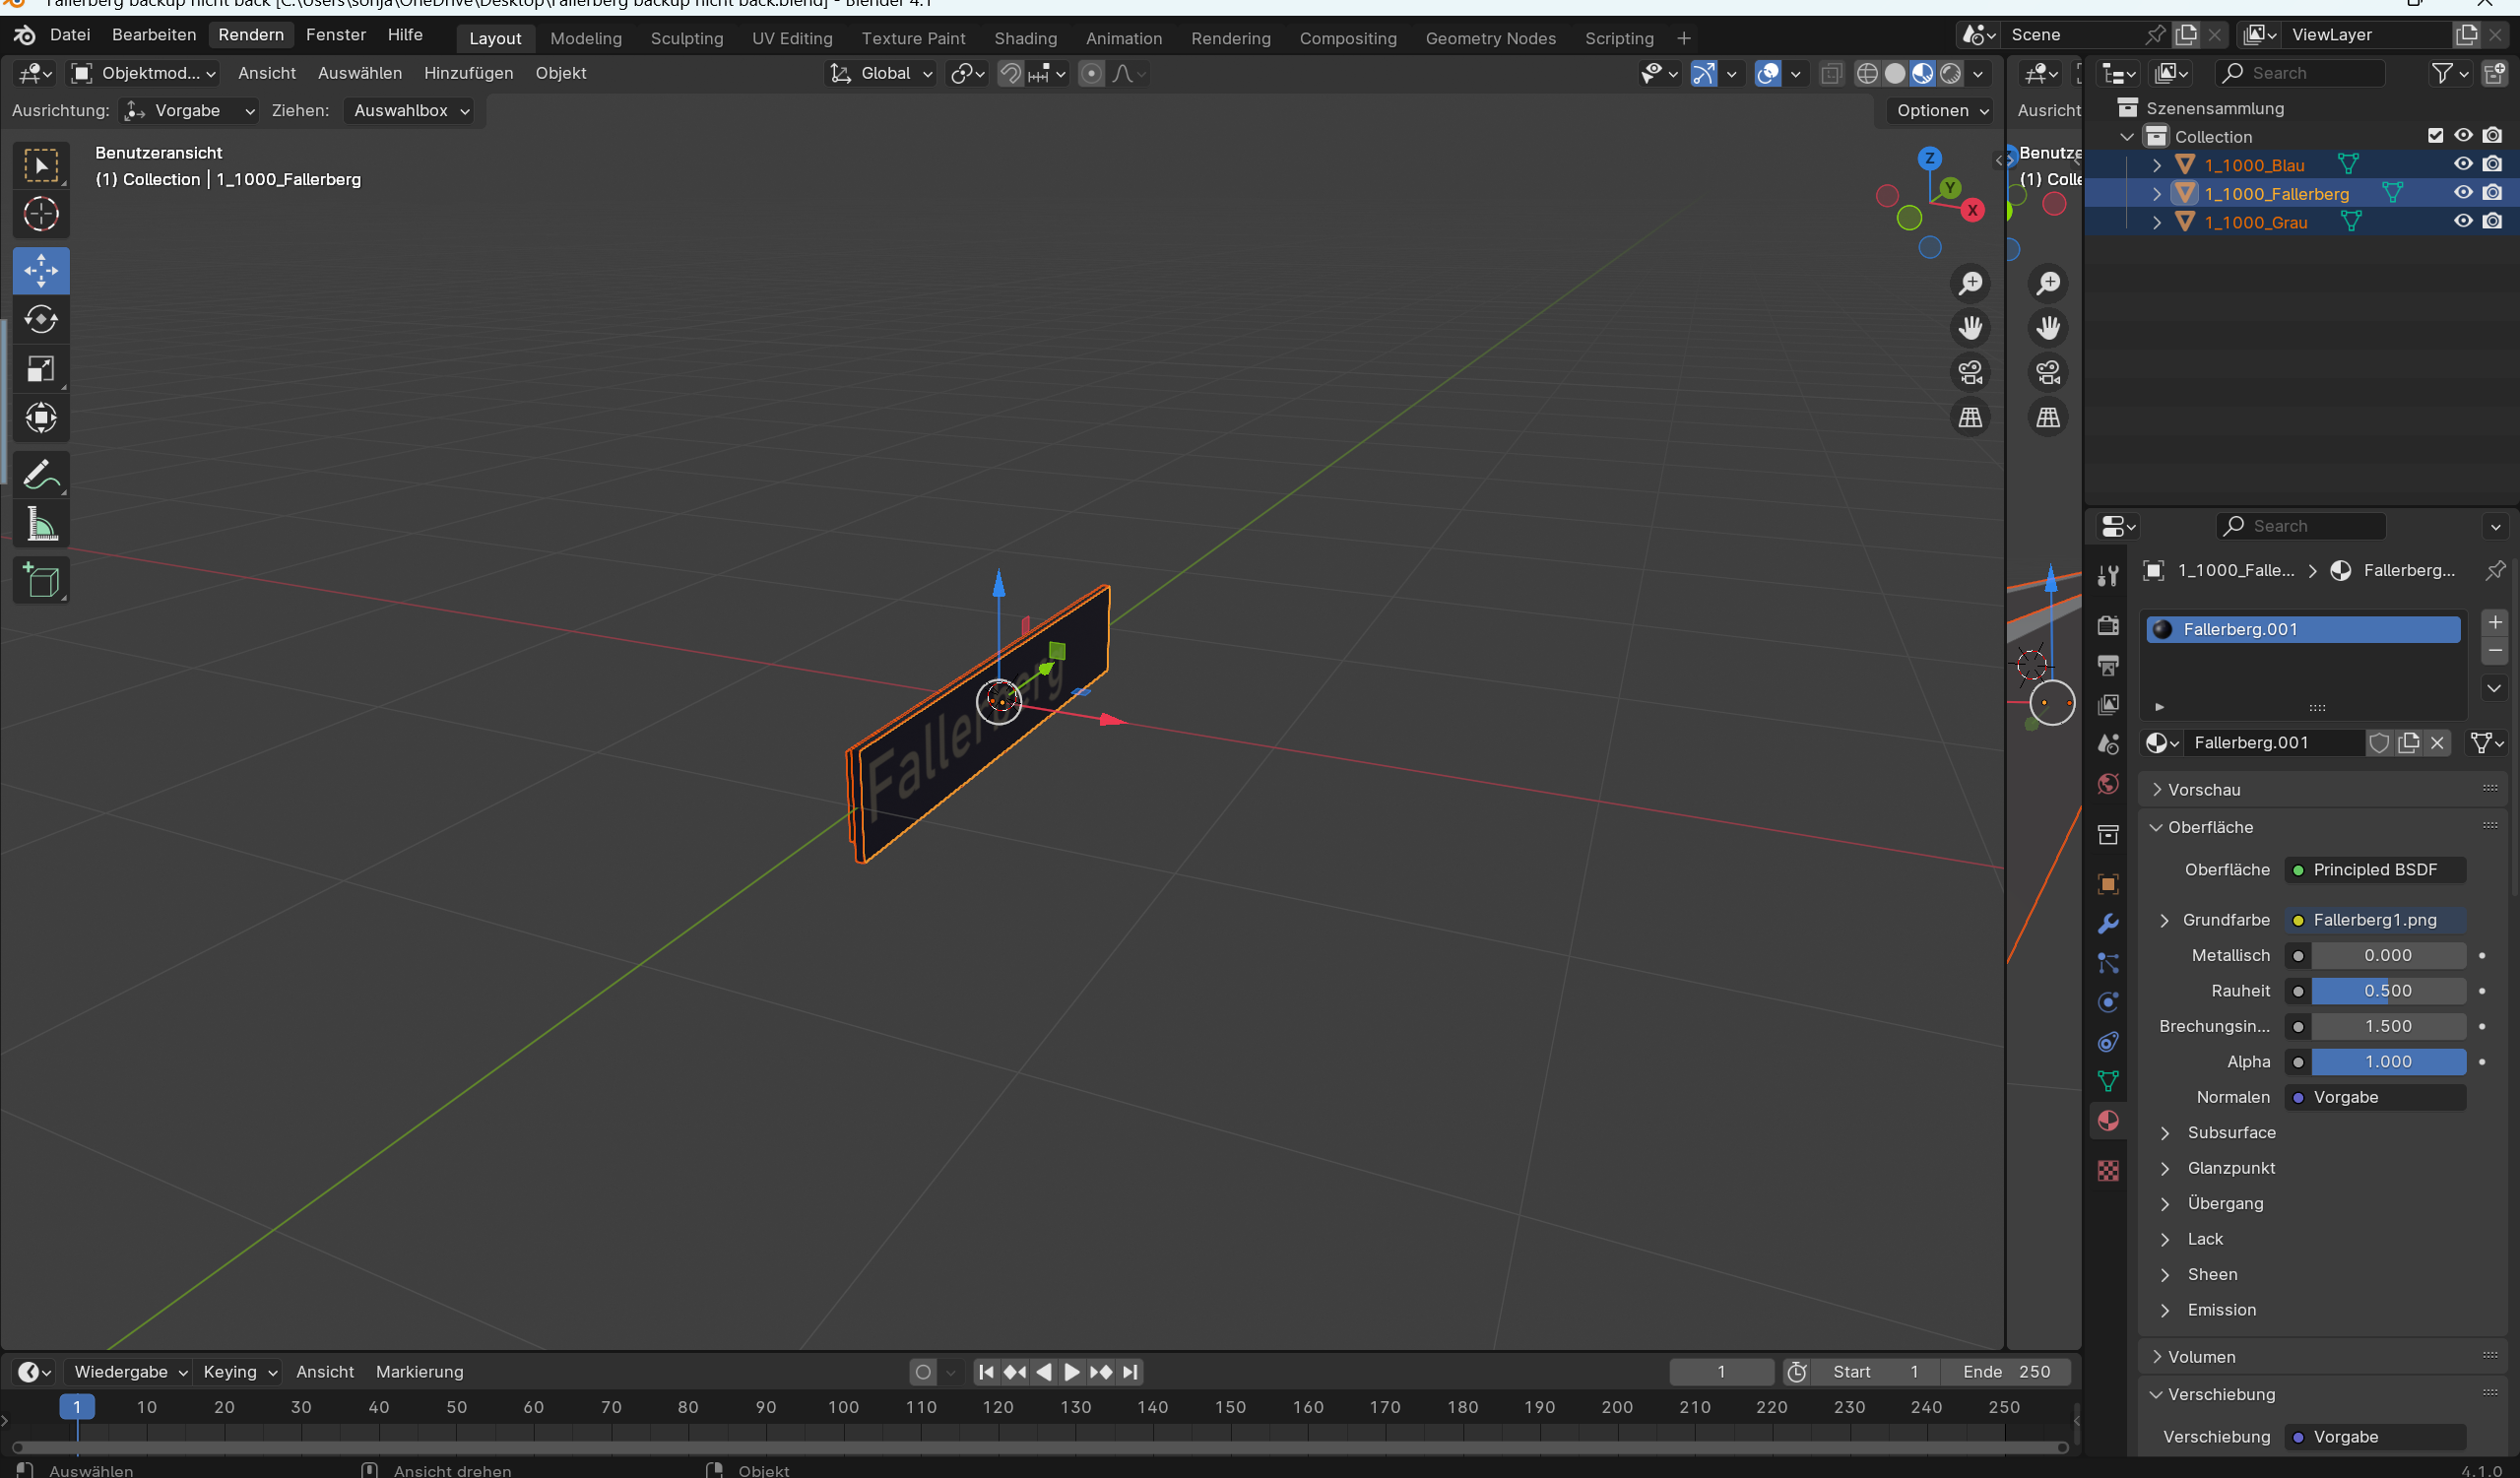
Task: Open the Rendern menu
Action: 251,34
